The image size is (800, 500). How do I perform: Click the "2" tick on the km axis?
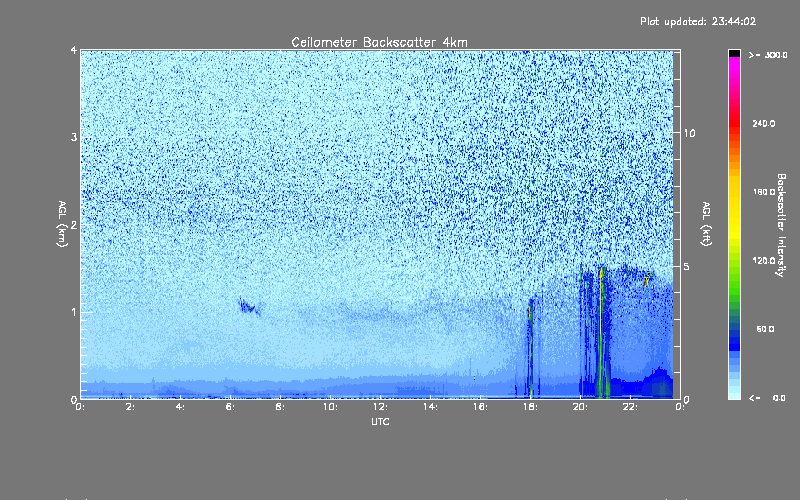coord(74,224)
